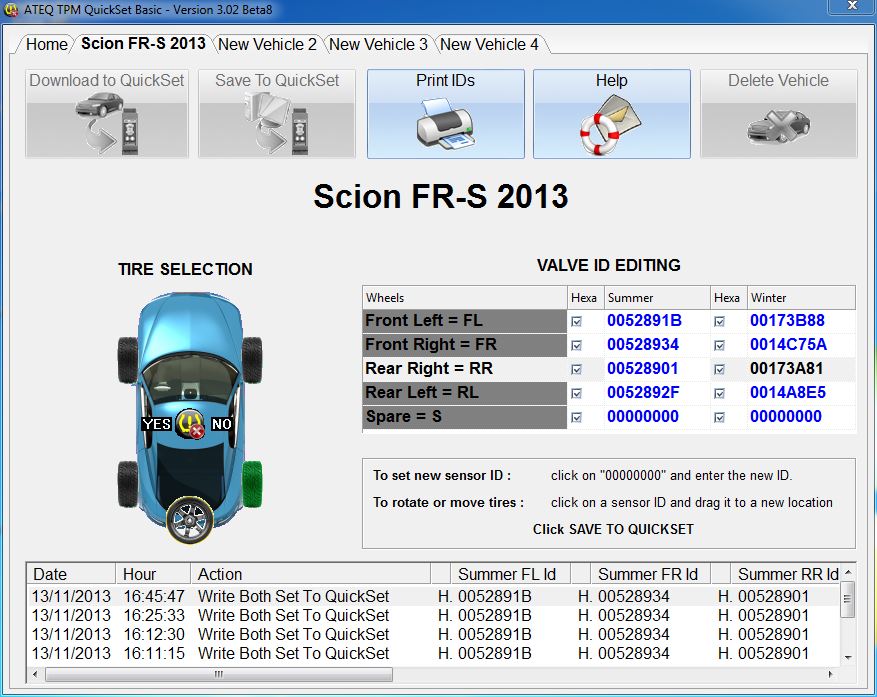Switch to New Vehicle 4 tab
Screen dimensions: 877x697
tap(489, 44)
